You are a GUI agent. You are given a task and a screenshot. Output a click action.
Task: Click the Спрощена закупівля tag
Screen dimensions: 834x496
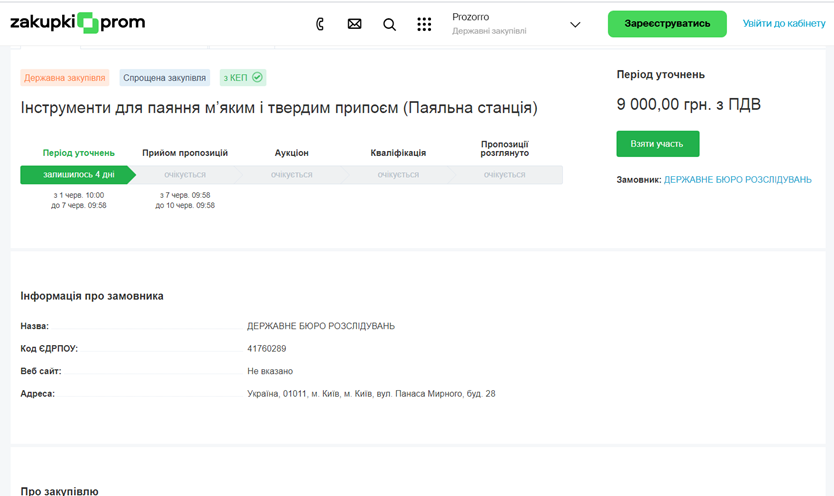pyautogui.click(x=164, y=78)
